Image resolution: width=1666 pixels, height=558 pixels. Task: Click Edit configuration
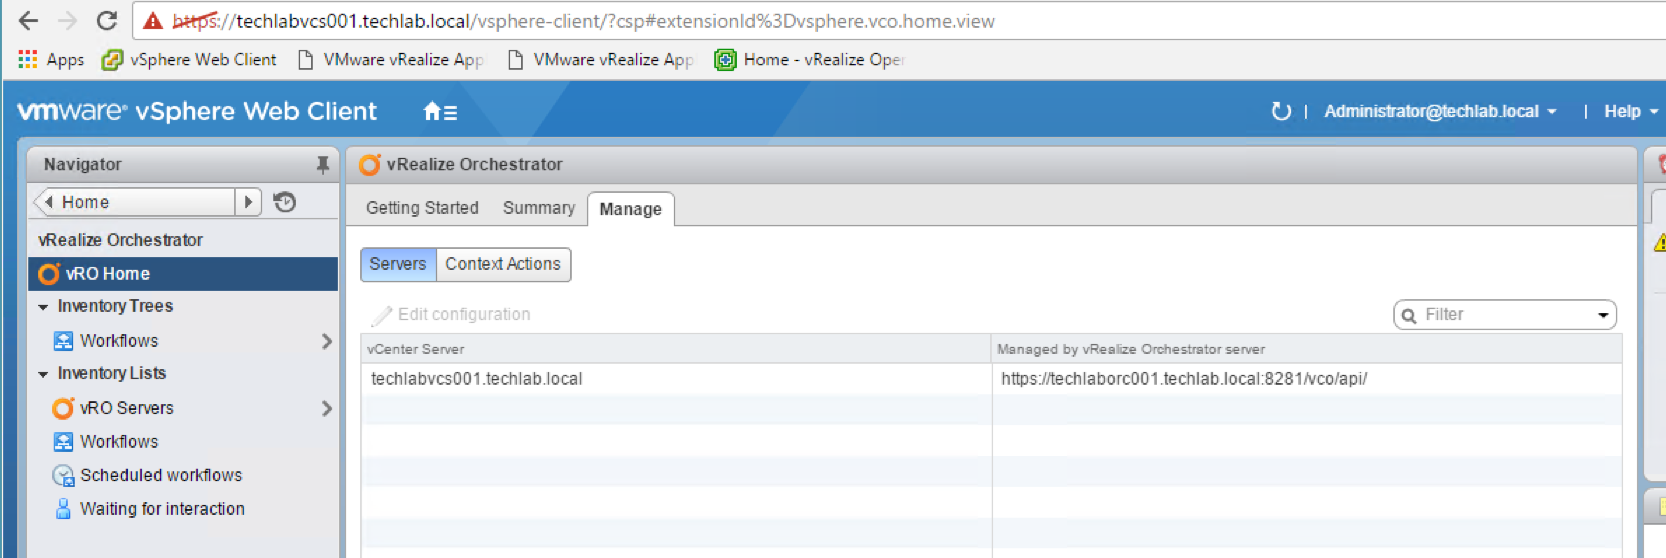(x=451, y=315)
